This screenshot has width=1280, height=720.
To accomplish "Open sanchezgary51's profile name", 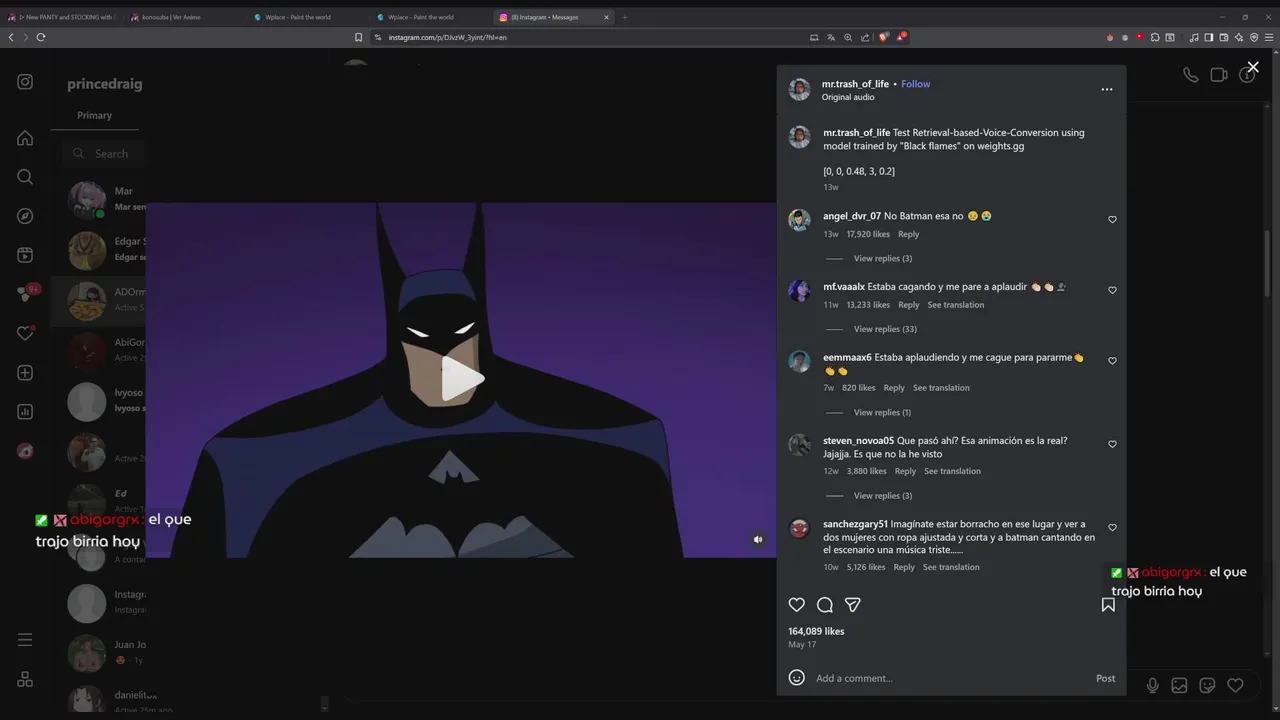I will point(855,524).
